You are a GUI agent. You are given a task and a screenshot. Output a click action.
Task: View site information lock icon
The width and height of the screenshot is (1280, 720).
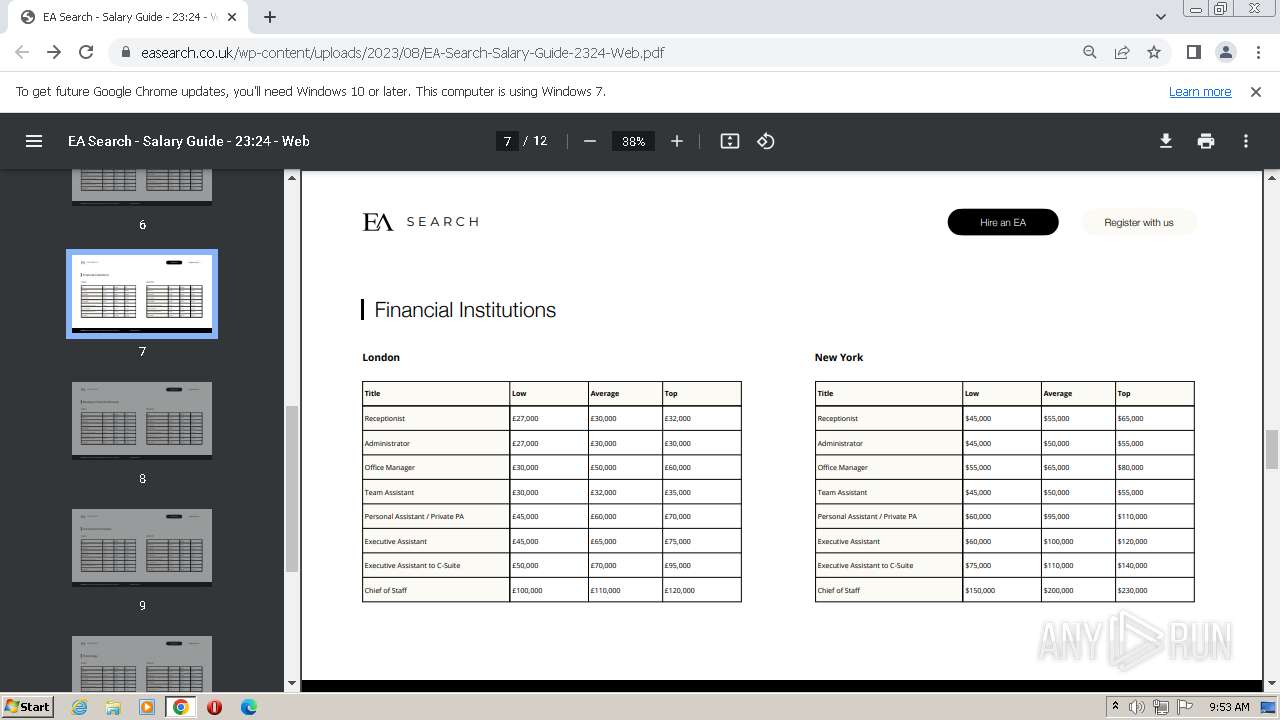point(126,52)
